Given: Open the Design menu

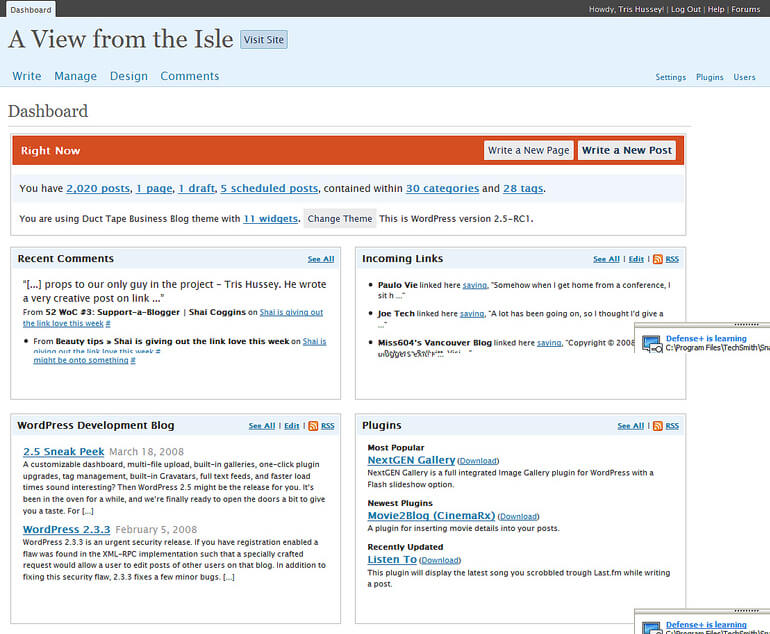Looking at the screenshot, I should point(129,76).
